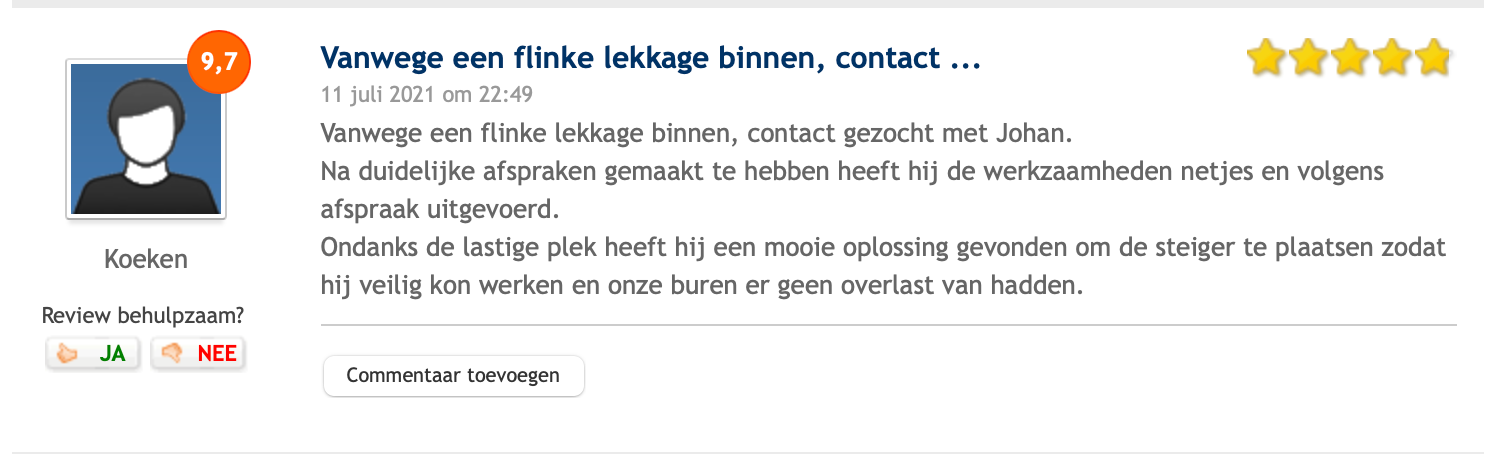
Task: Select the fourth yellow rating star
Action: tap(1391, 58)
